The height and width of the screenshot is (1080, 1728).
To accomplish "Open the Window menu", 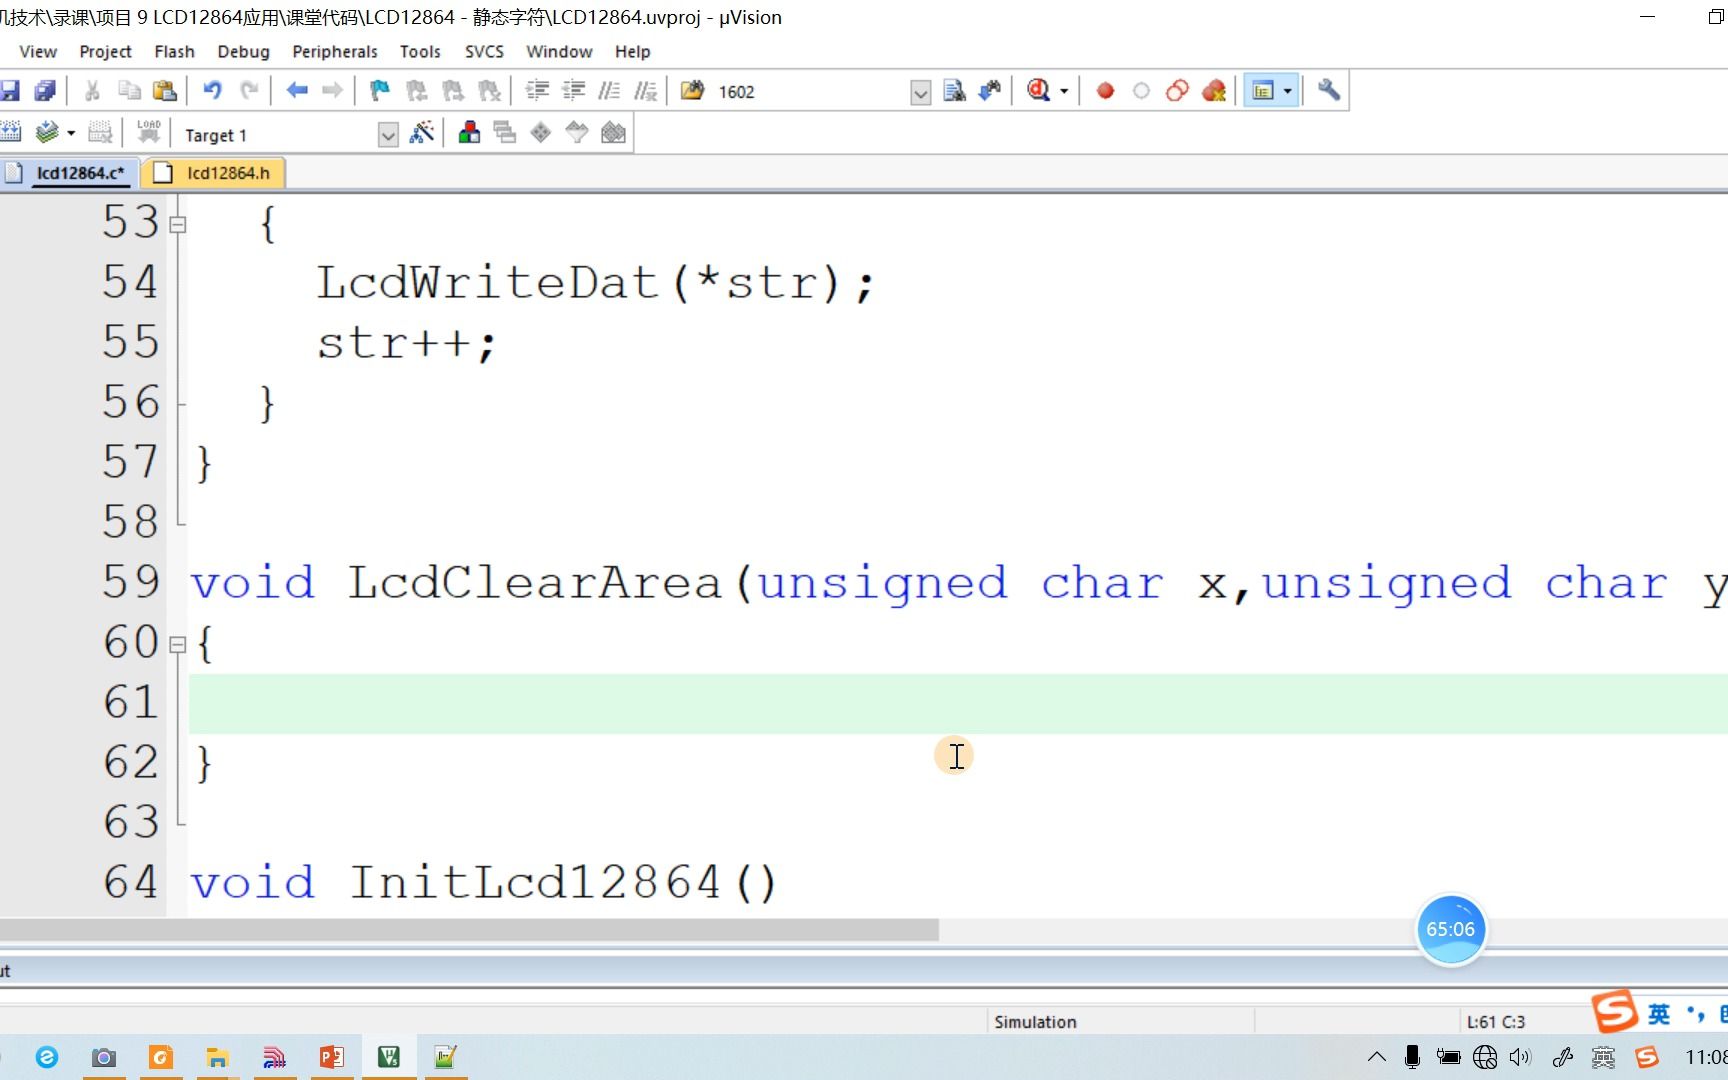I will tap(559, 51).
